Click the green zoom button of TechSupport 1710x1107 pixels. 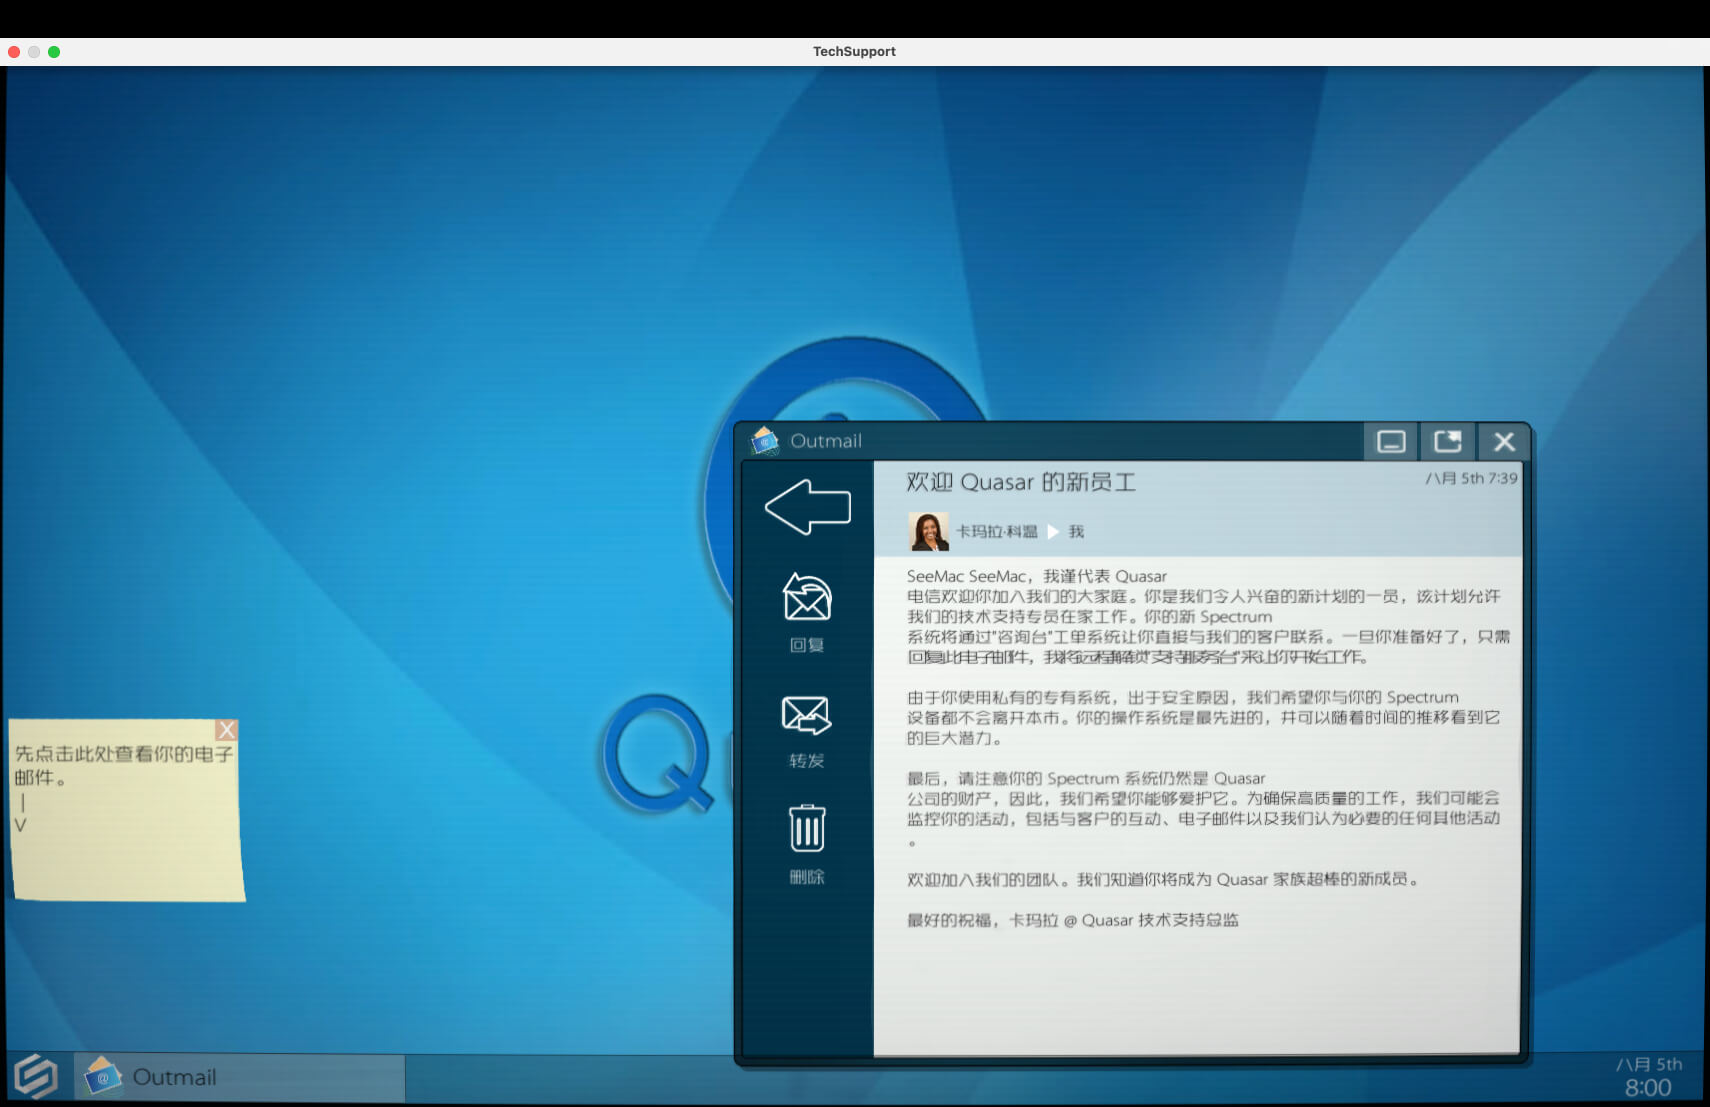point(54,52)
